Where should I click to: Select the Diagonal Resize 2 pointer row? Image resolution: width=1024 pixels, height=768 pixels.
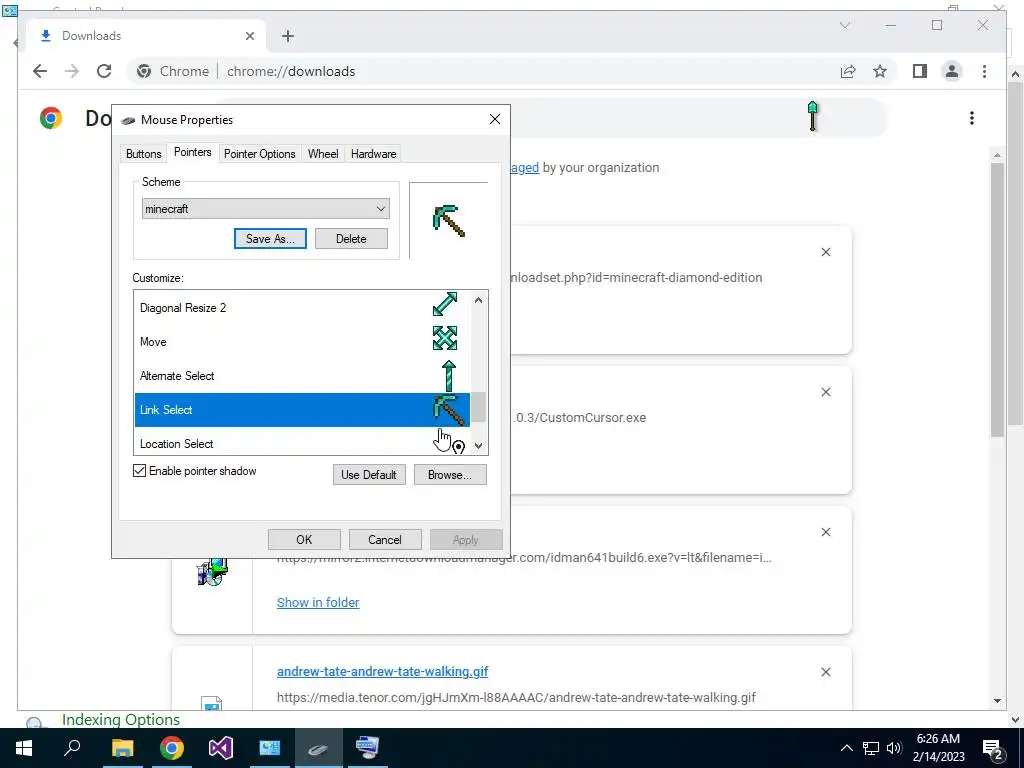pos(302,308)
